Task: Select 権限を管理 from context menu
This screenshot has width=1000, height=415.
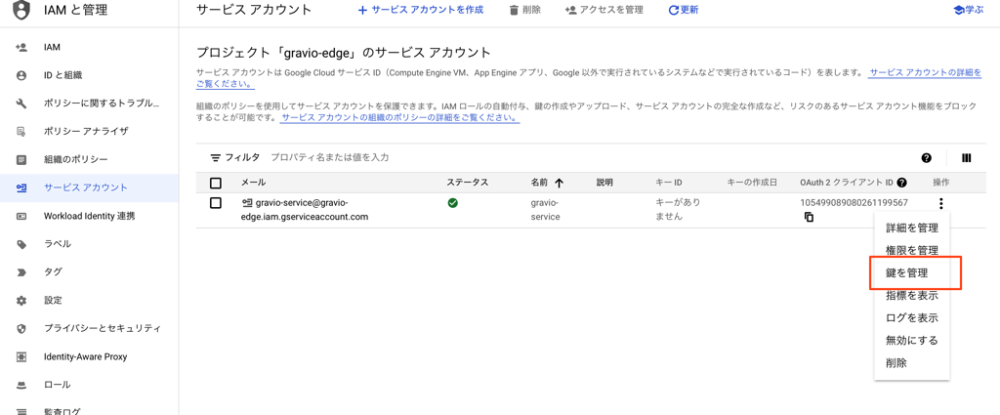Action: point(912,251)
